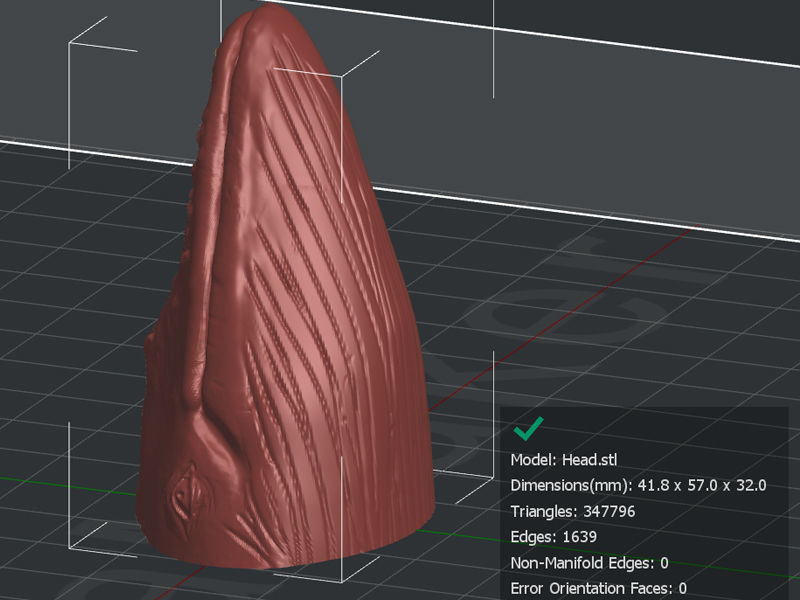Click the Dimensions(mm) 41.8 x 57.0 x 32.0 line
Screen dimensions: 800x600
(x=638, y=485)
